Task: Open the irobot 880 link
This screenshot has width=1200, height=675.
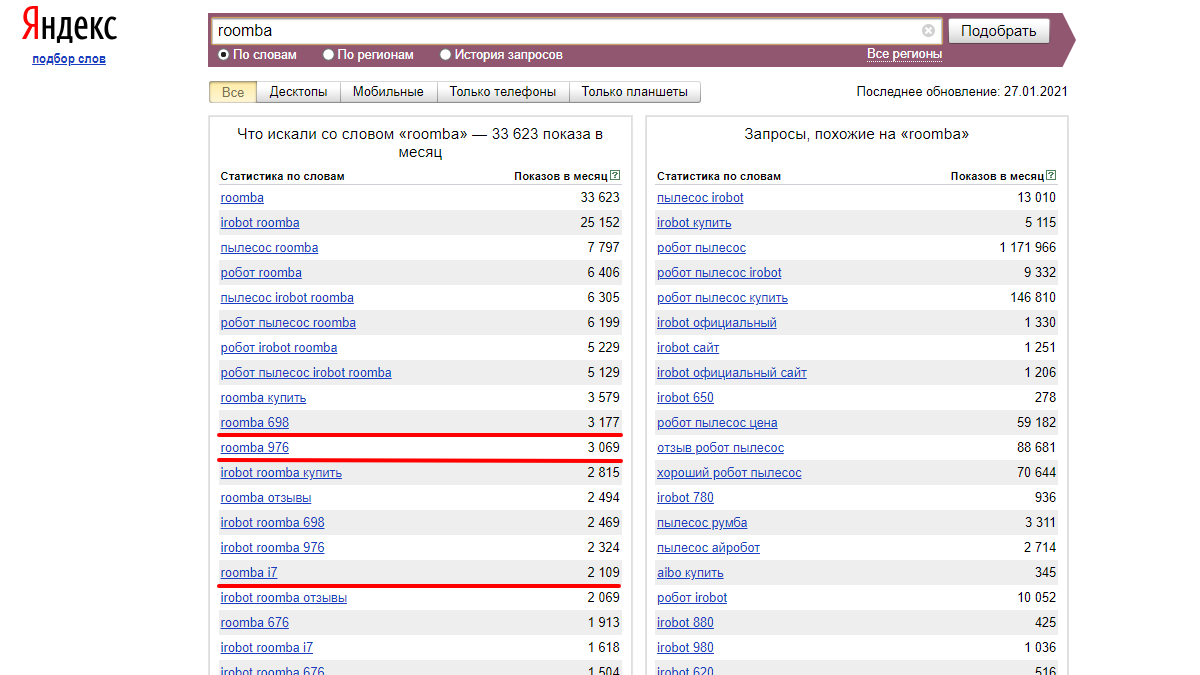Action: (685, 623)
